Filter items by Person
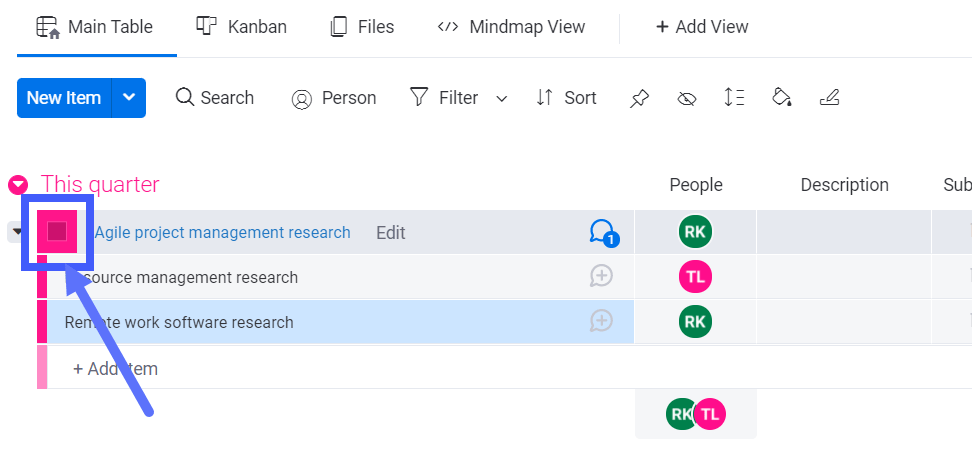 tap(334, 98)
